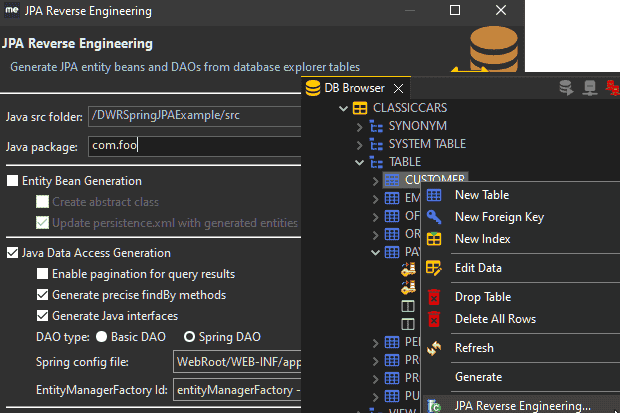Click the table icon of the PE row
The width and height of the screenshot is (620, 413).
pyautogui.click(x=392, y=342)
